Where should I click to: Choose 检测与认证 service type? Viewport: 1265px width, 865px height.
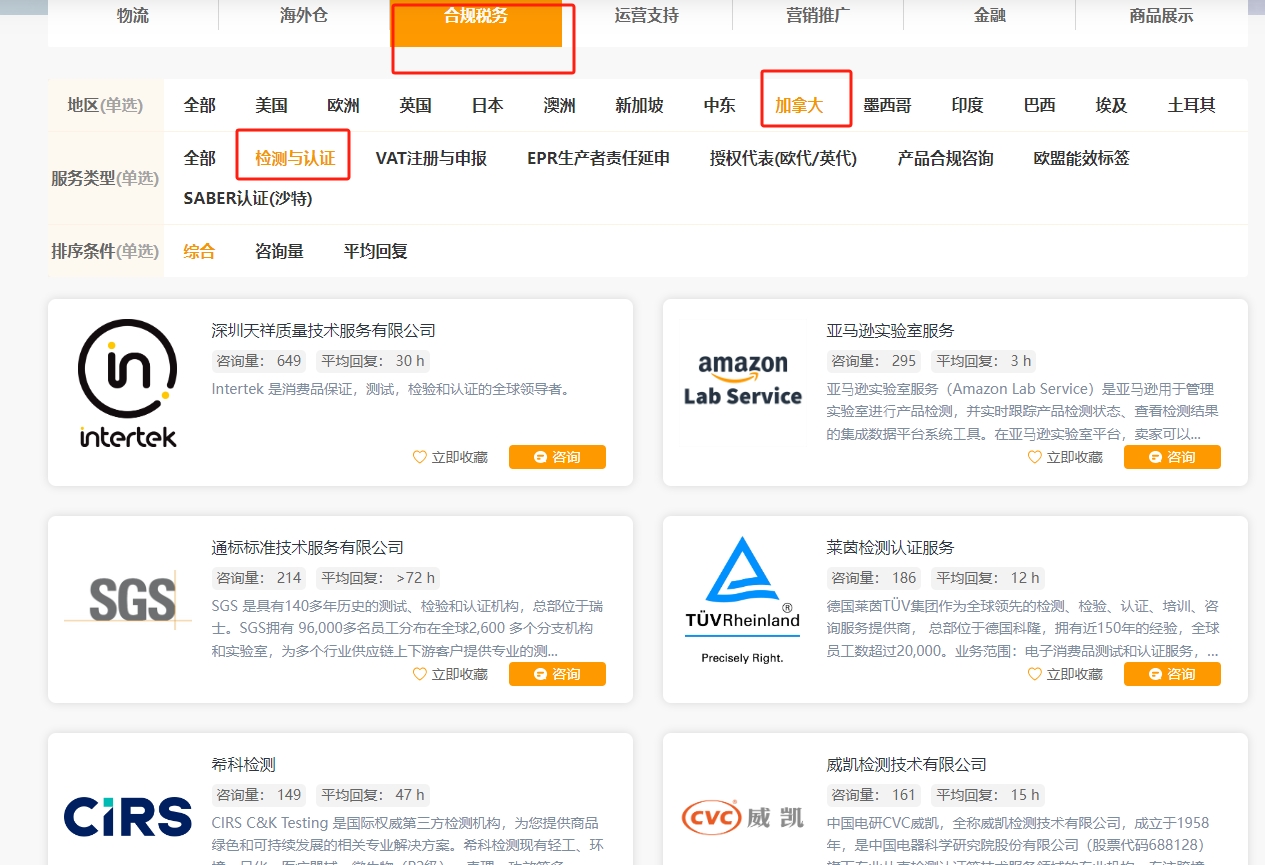(295, 158)
